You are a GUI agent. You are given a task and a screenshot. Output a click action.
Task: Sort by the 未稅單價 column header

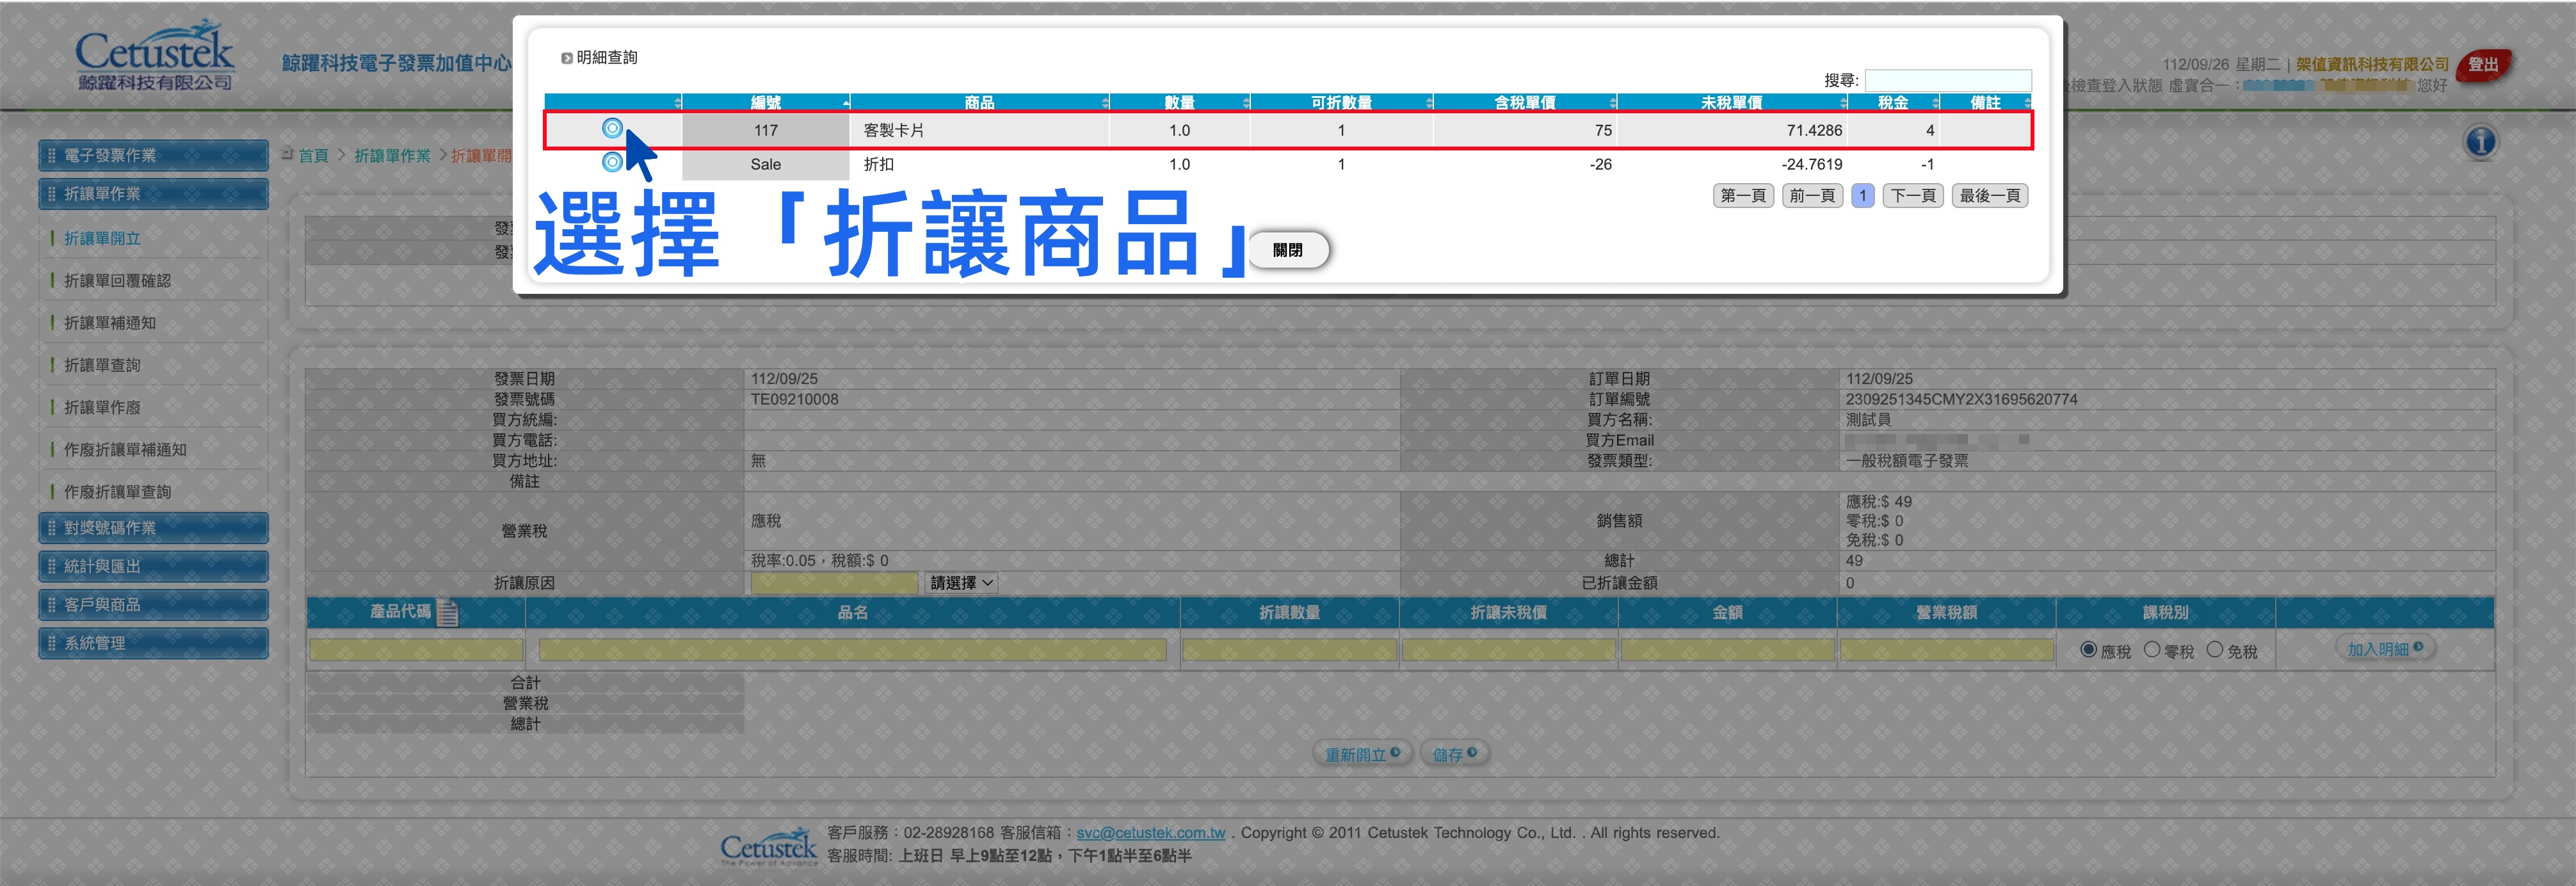point(1732,102)
